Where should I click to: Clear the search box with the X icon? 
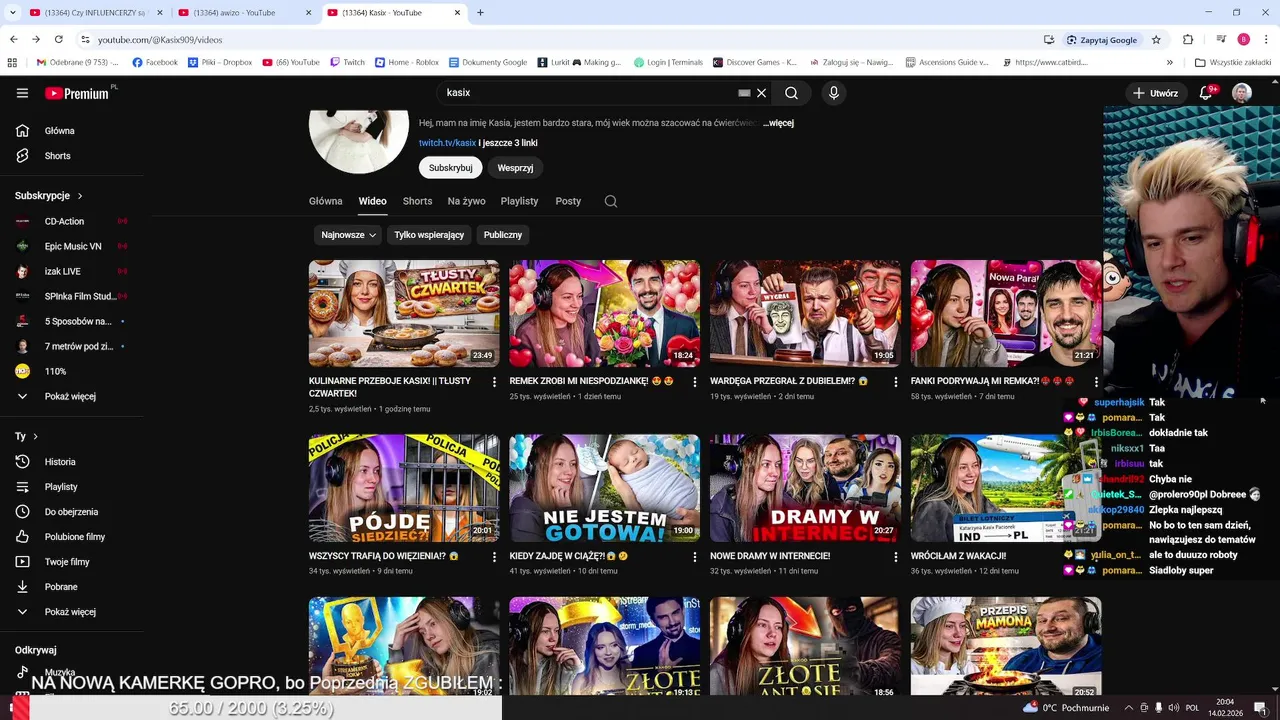(761, 93)
